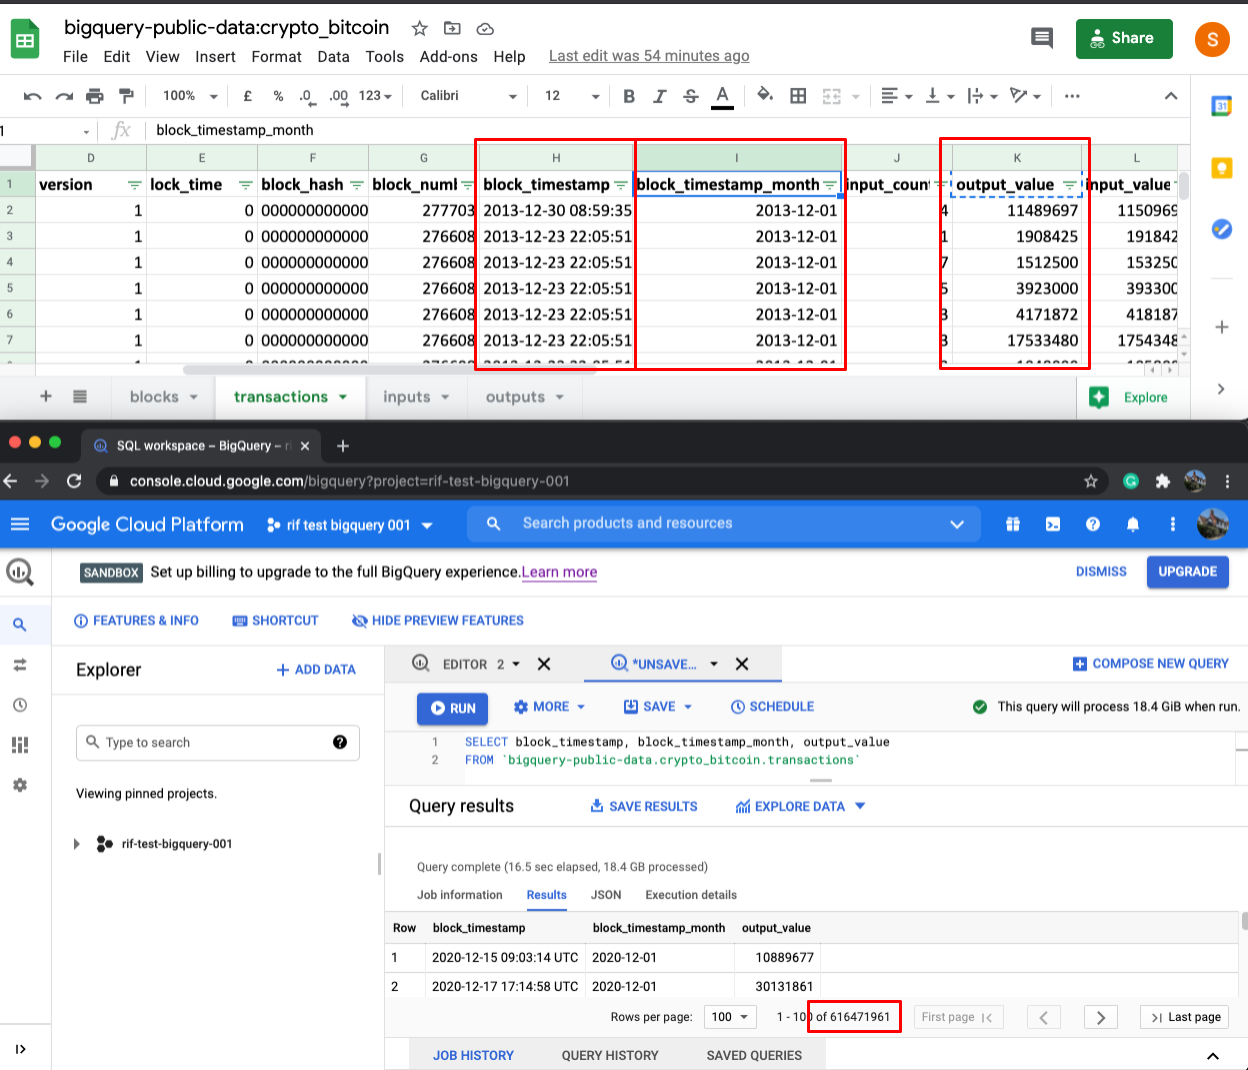Open Google Tasks side panel
Viewport: 1248px width, 1070px height.
[1221, 229]
